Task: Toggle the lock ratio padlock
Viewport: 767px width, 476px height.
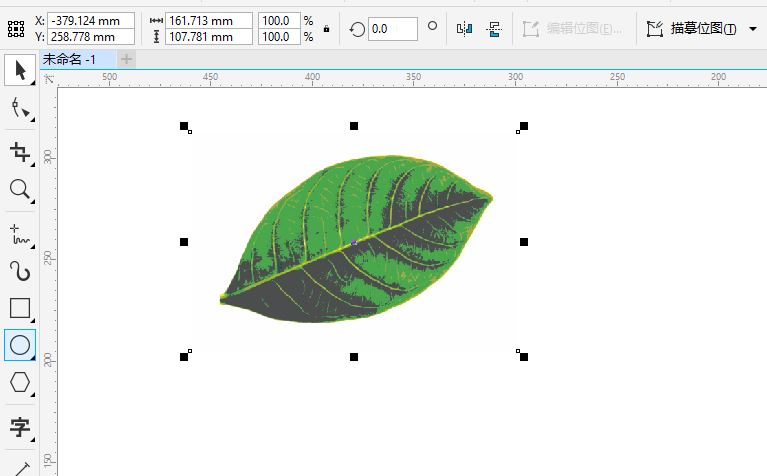Action: pos(326,29)
